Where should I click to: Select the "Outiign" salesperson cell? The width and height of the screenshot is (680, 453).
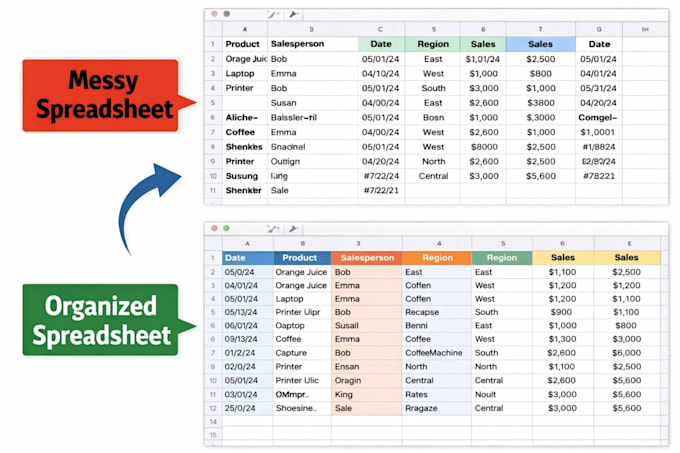312,161
